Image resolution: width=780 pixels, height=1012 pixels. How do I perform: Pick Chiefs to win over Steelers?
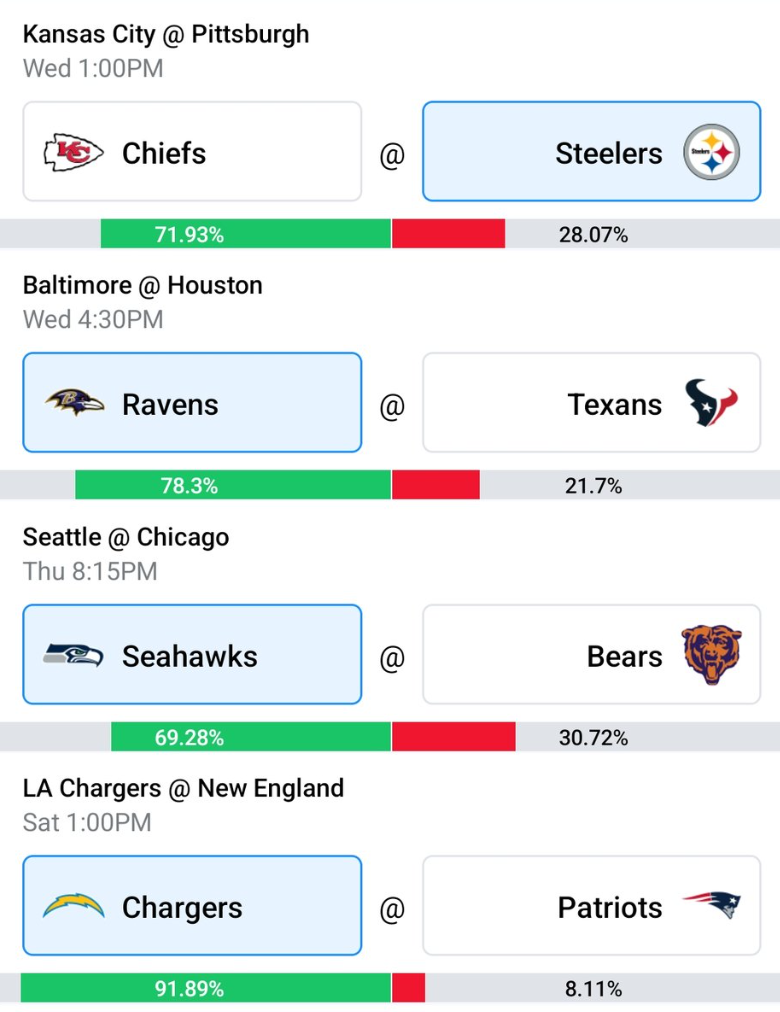192,152
